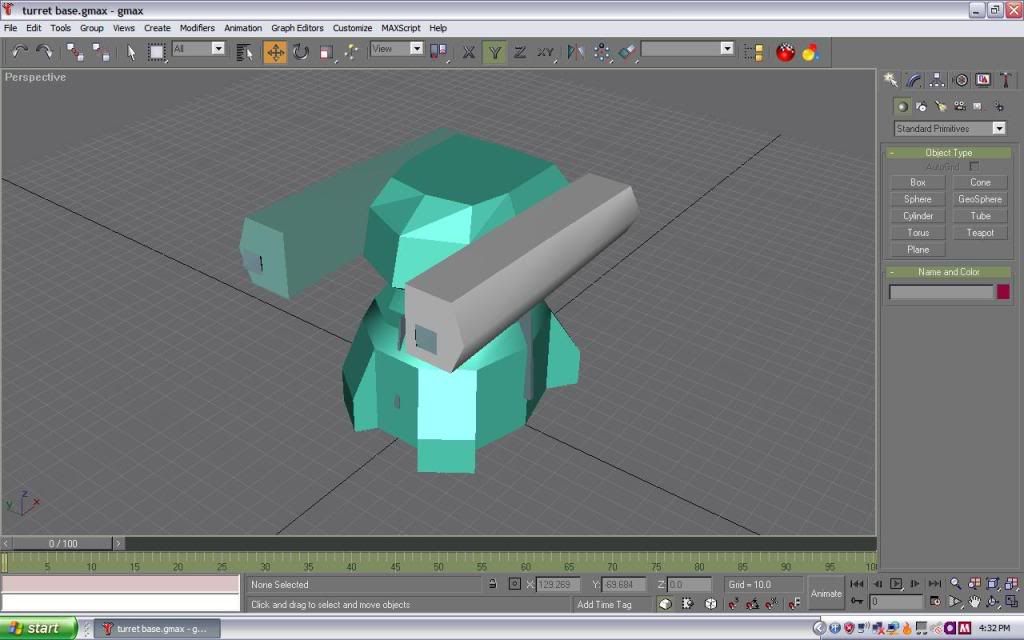Viewport: 1024px width, 640px height.
Task: Click the Box primitive button
Action: click(918, 182)
